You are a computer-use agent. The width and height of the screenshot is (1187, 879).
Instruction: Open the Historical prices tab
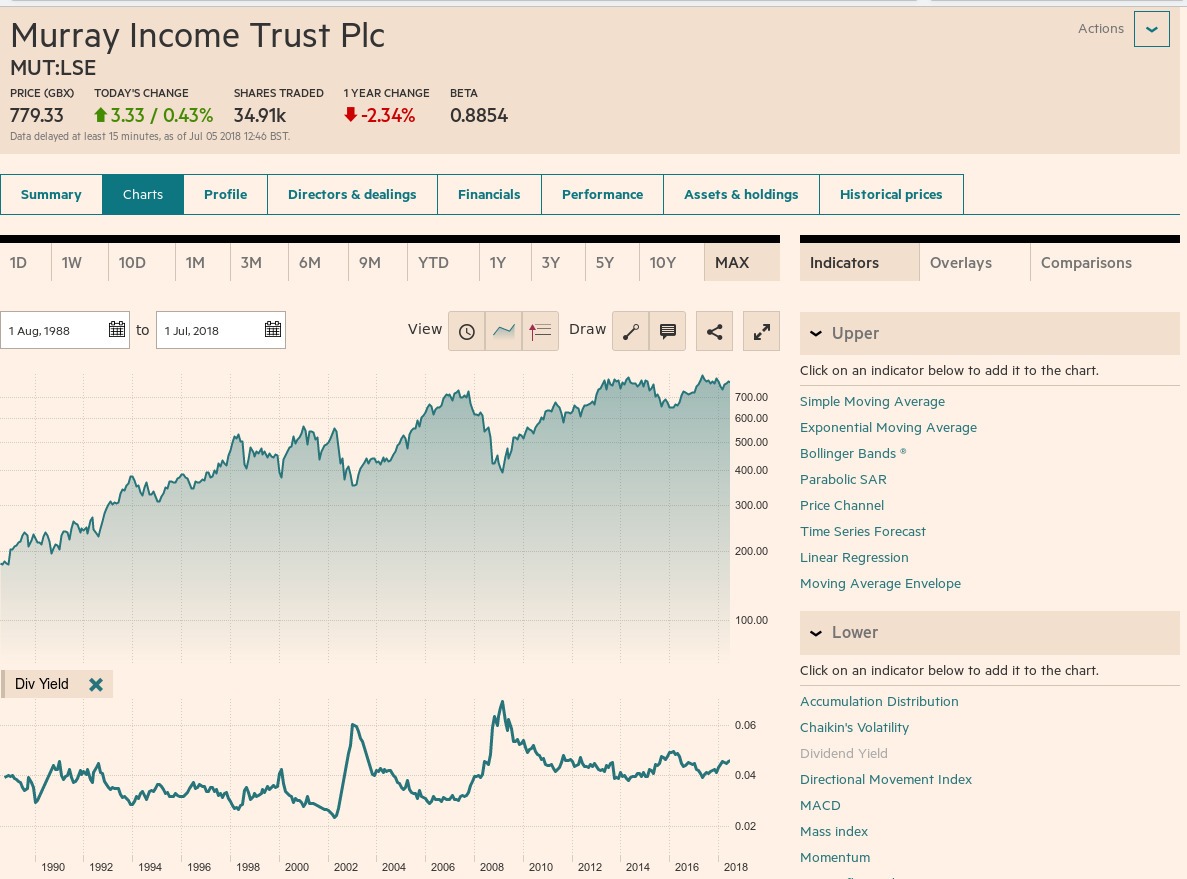click(x=891, y=195)
